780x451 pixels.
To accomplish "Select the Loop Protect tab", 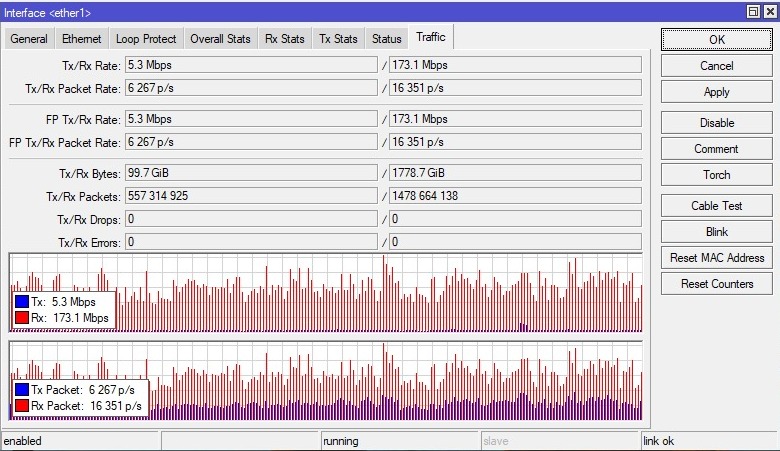I will coord(146,39).
